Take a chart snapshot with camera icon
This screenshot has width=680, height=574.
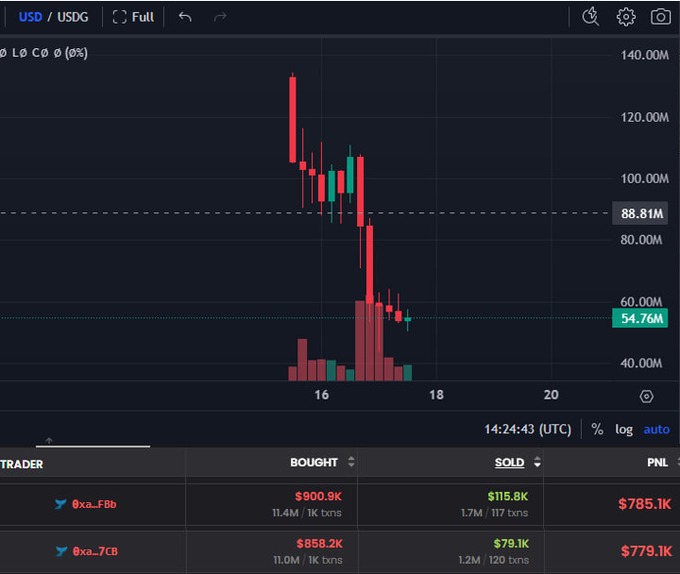[660, 17]
